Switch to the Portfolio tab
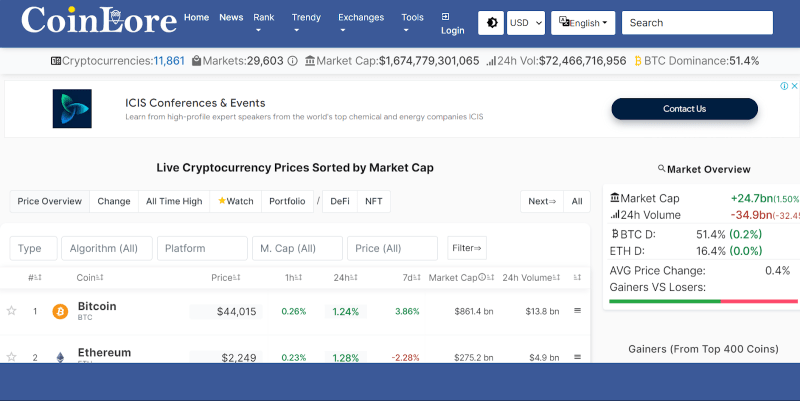Screen dimensions: 800x401 [287, 202]
